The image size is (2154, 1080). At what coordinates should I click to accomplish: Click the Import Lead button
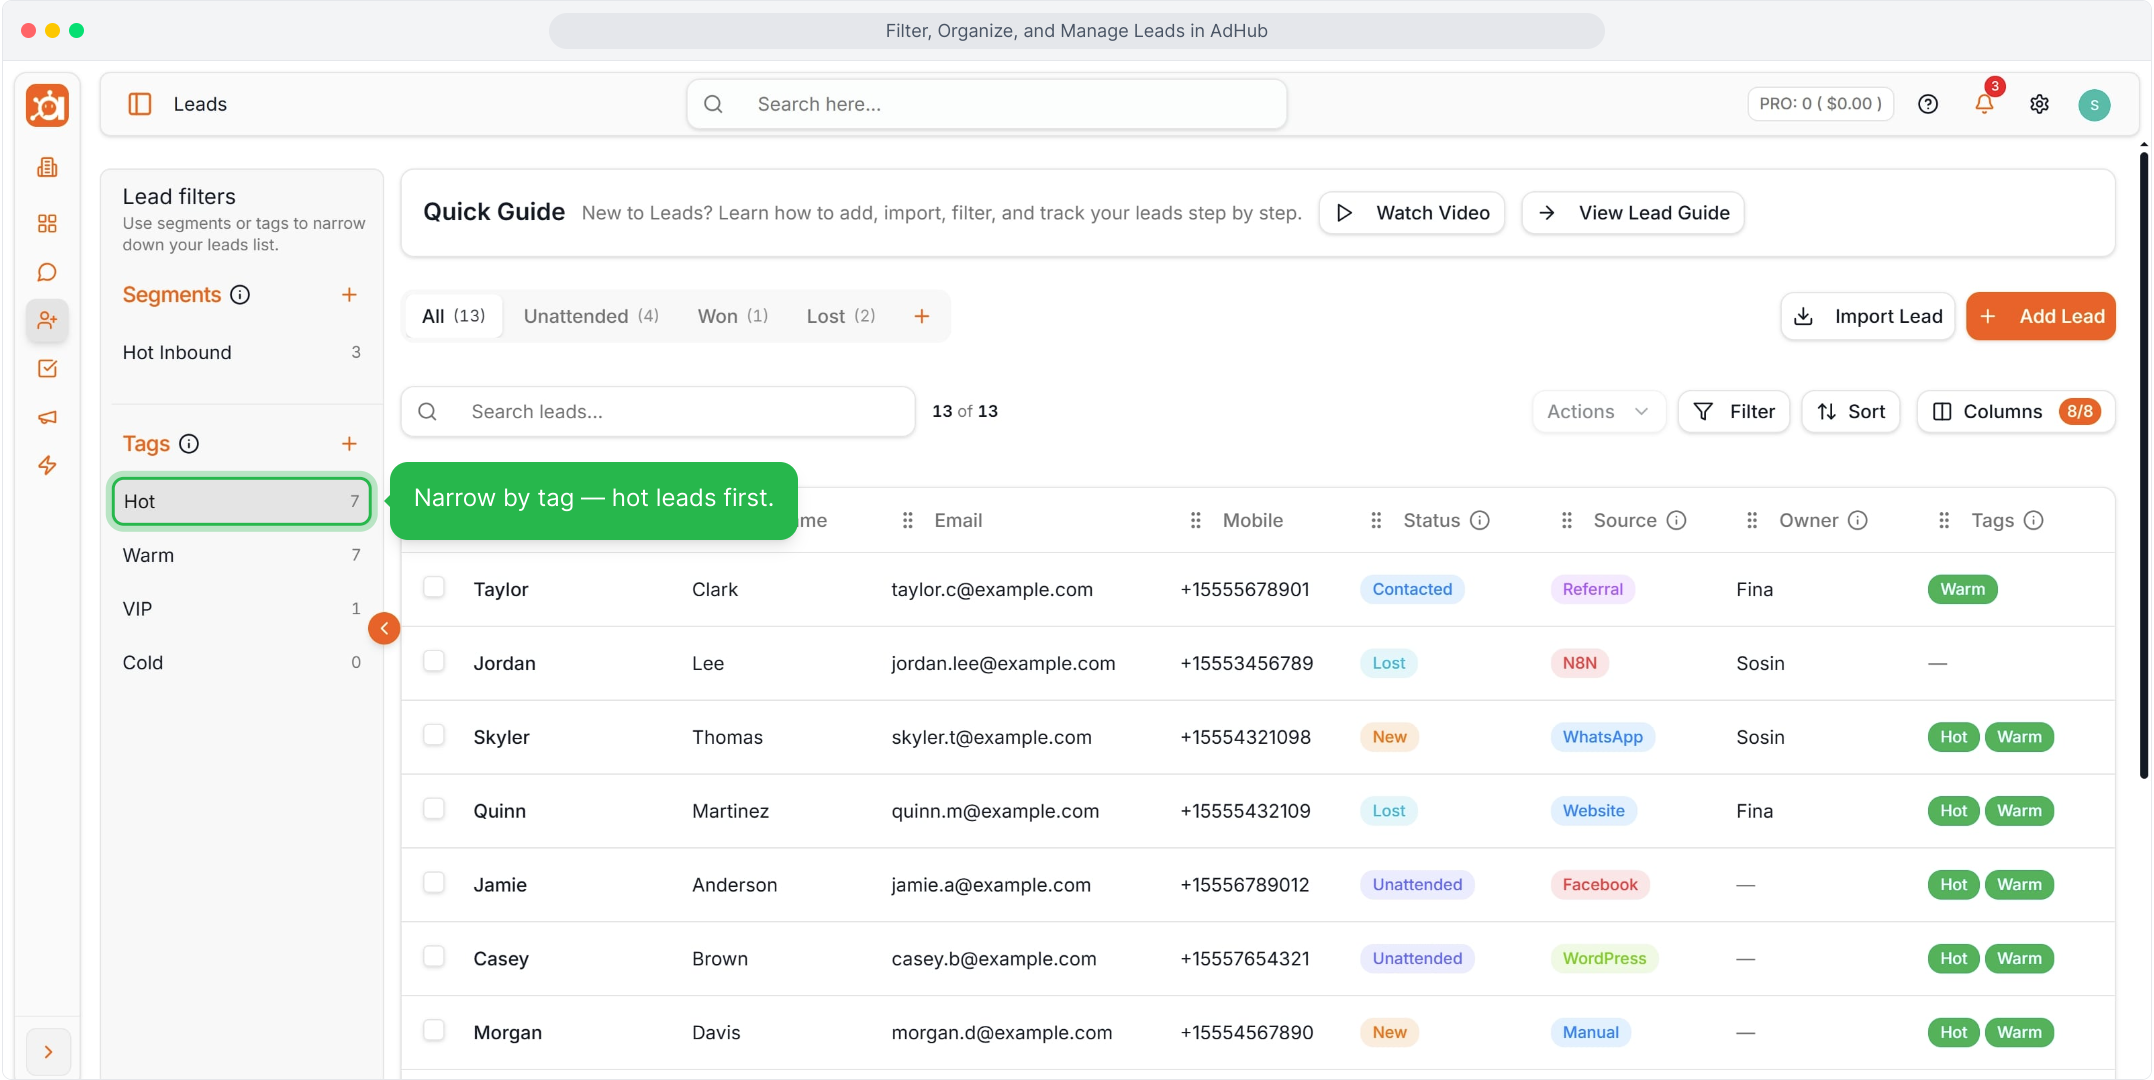click(1868, 316)
